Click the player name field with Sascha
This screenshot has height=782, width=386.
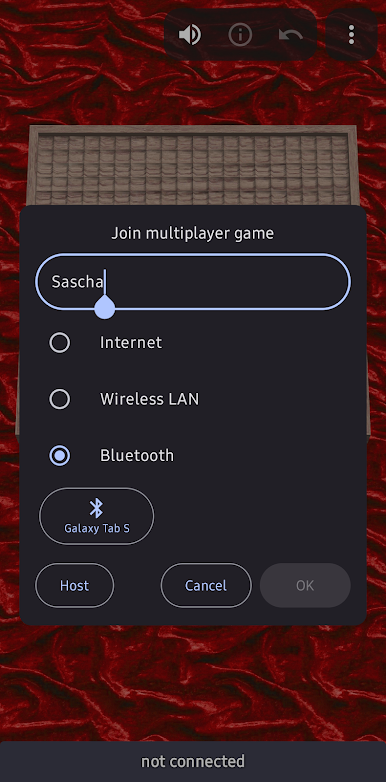(x=193, y=282)
